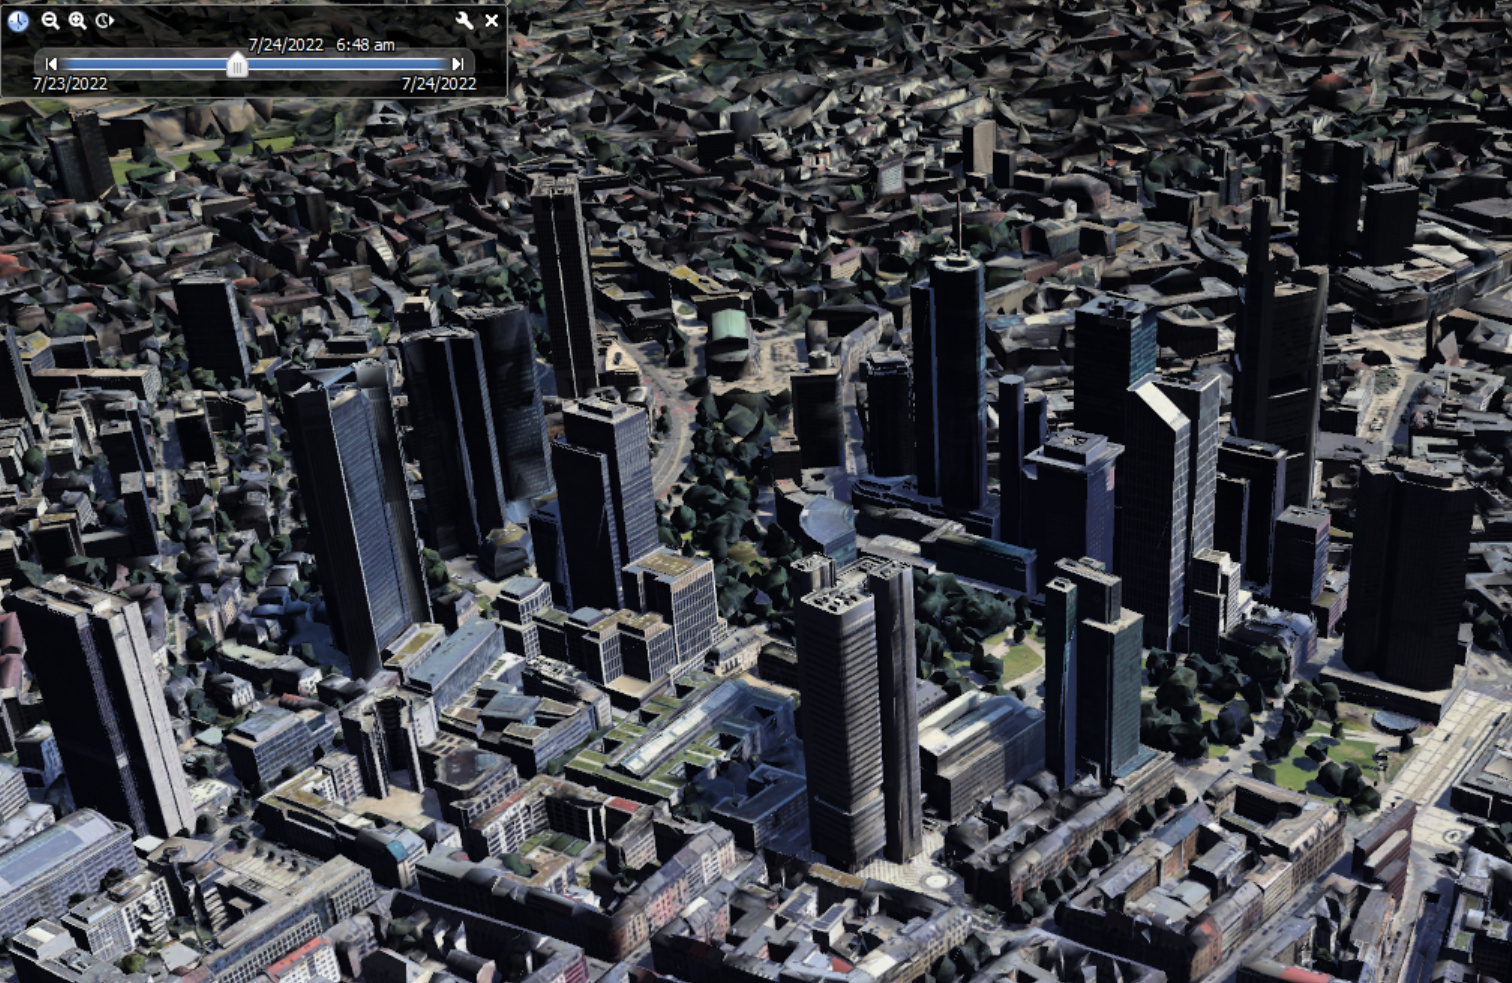Screen dimensions: 1512x983
Task: Click the blue clock icon in time slider
Action: click(x=18, y=20)
